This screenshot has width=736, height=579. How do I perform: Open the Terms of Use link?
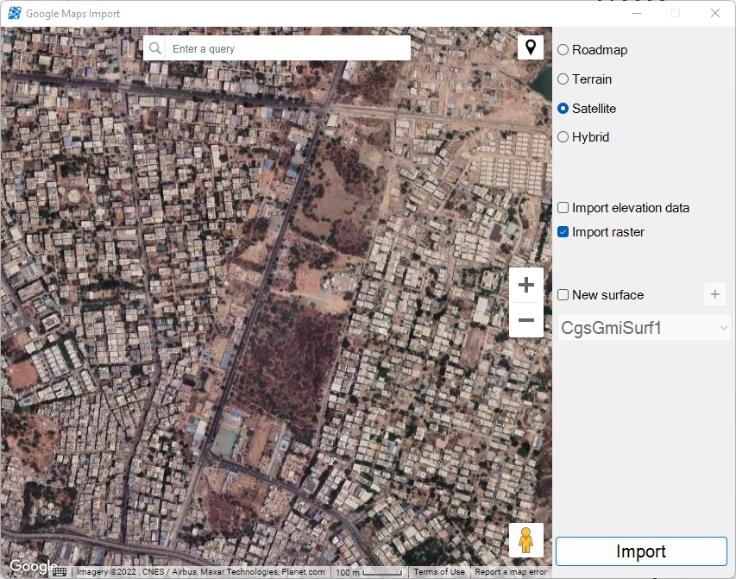pos(439,572)
